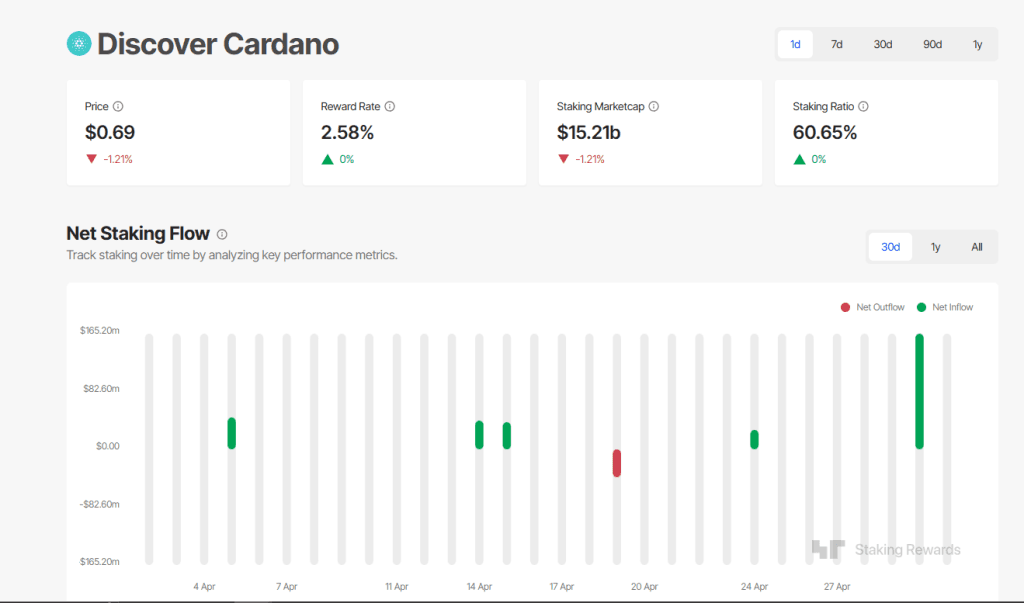This screenshot has width=1024, height=603.
Task: Click the Discover Cardano heading
Action: pos(218,44)
